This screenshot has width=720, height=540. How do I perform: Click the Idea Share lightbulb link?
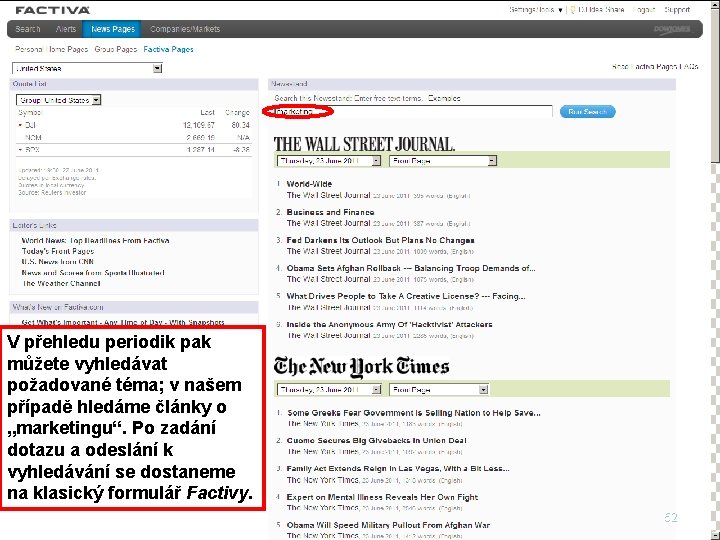click(597, 10)
